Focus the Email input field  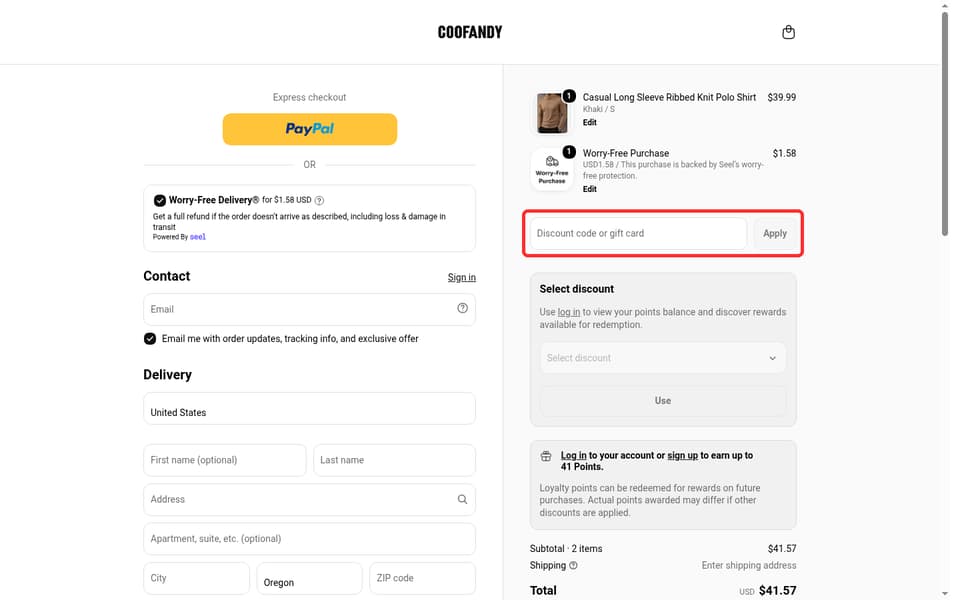(x=309, y=309)
